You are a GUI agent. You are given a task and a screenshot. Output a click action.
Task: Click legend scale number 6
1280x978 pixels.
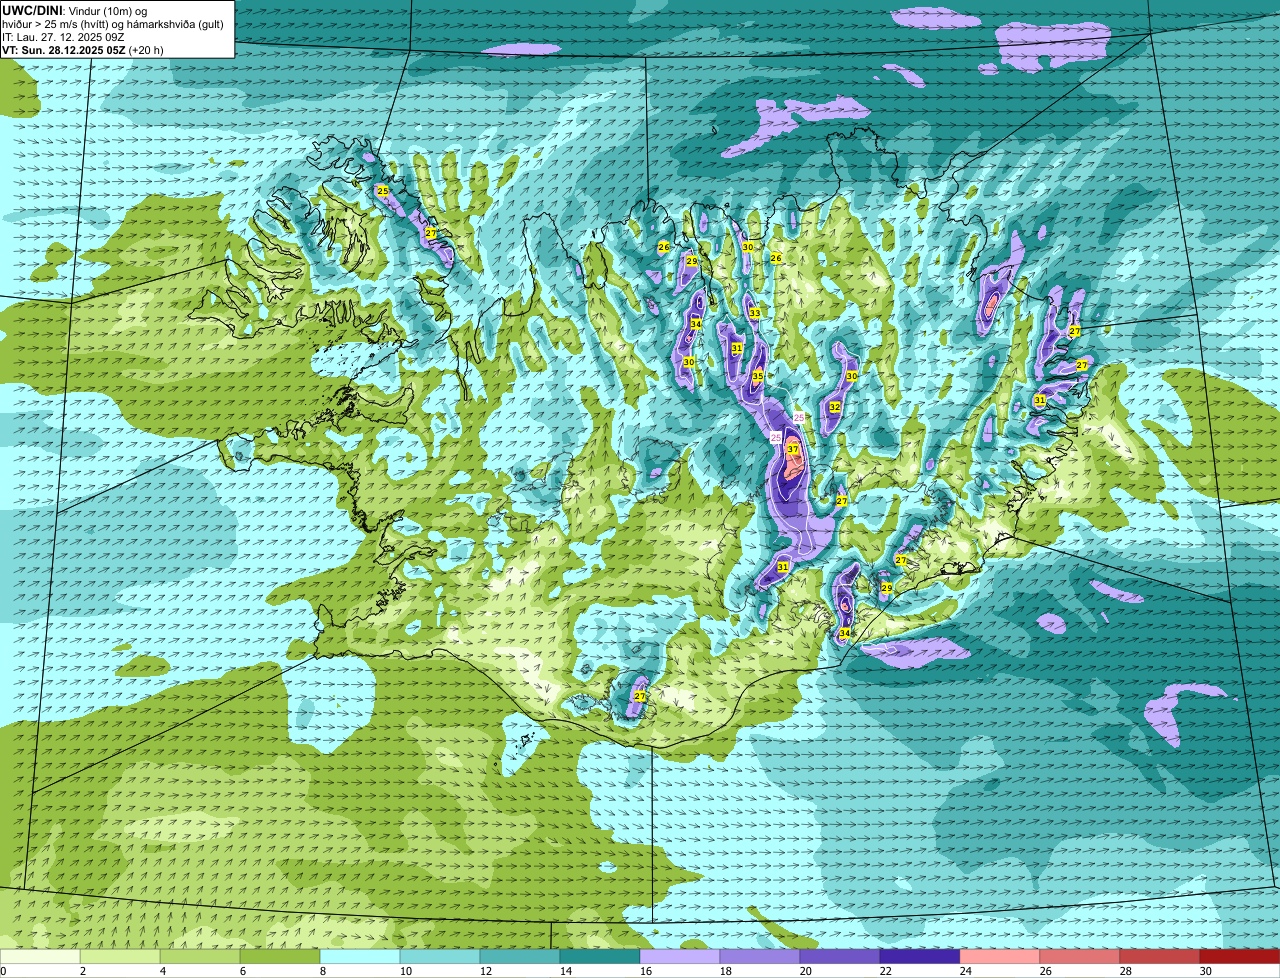242,971
